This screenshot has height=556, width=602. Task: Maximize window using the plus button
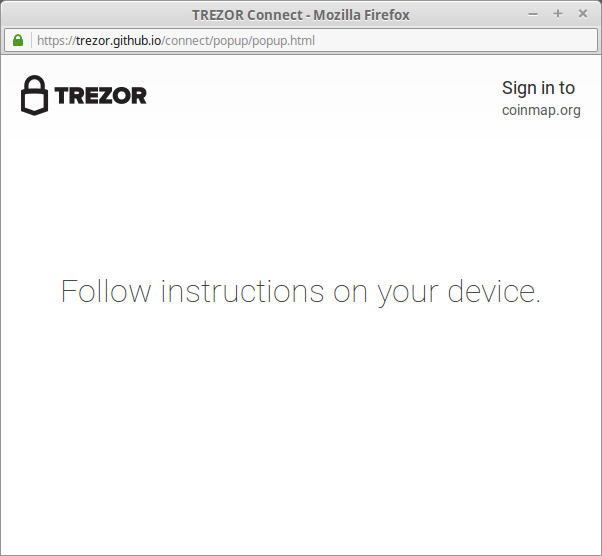558,14
